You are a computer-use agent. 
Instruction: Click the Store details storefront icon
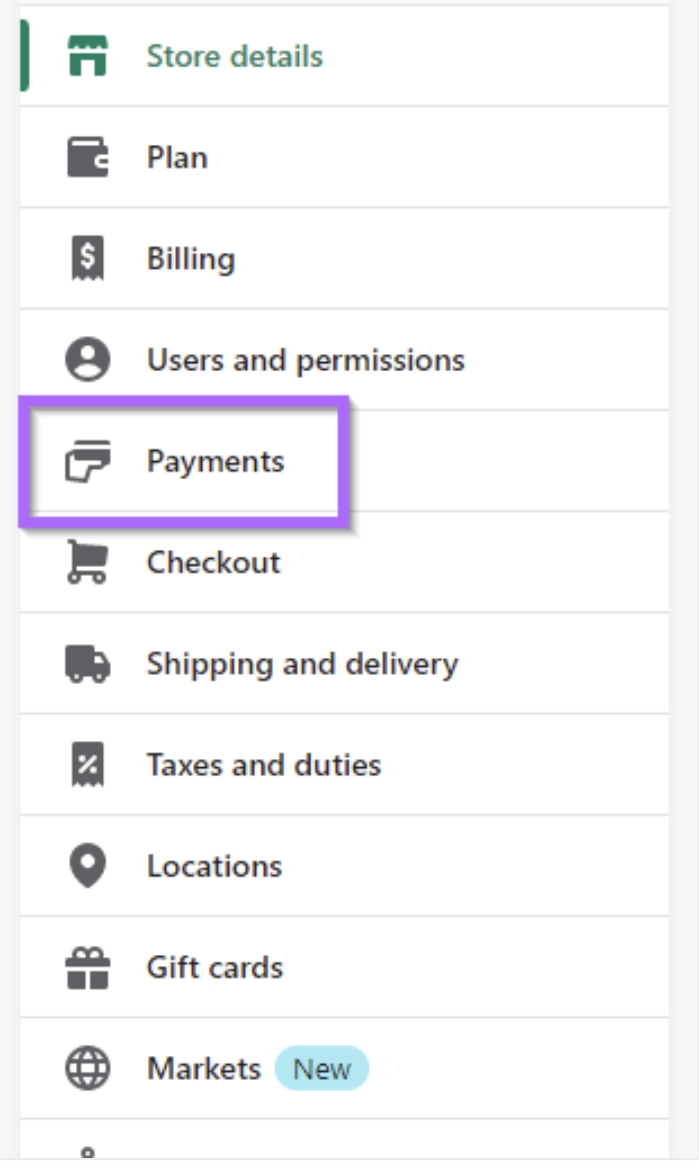click(88, 56)
